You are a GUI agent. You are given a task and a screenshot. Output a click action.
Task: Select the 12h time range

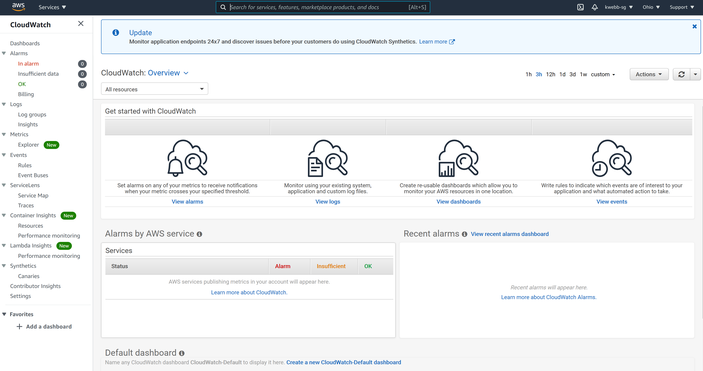click(x=551, y=74)
